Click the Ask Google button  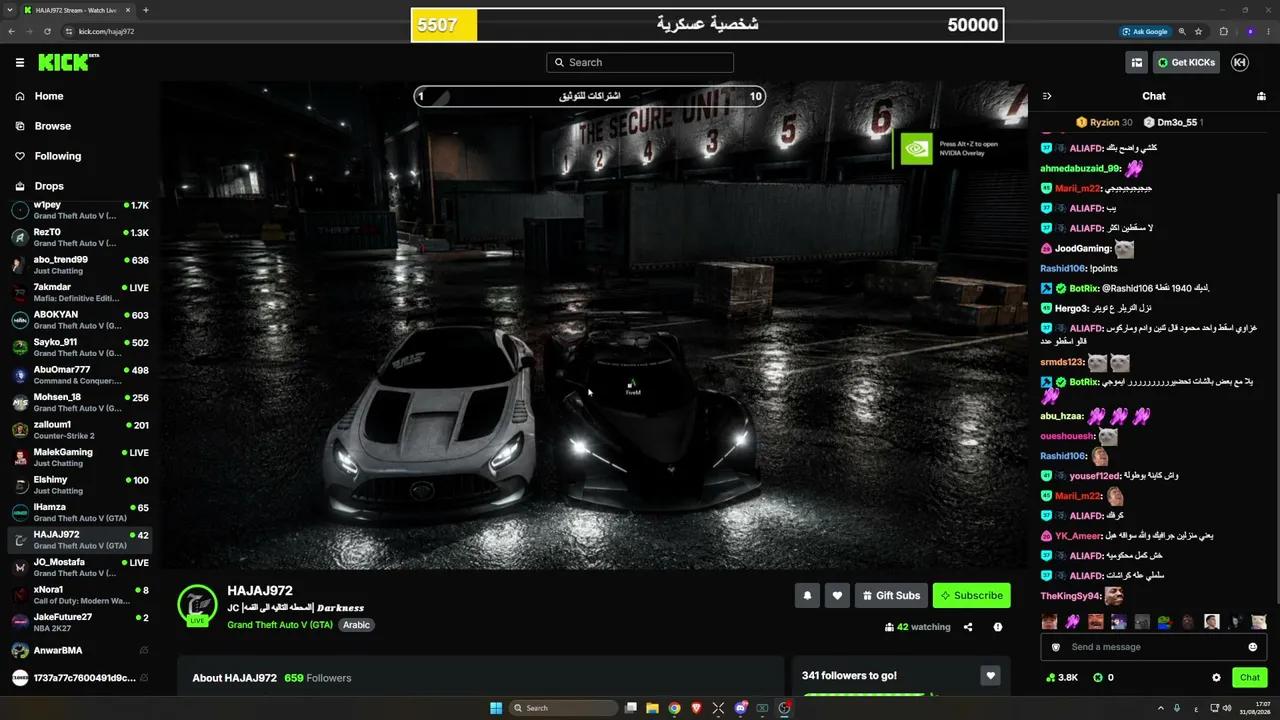(x=1145, y=31)
